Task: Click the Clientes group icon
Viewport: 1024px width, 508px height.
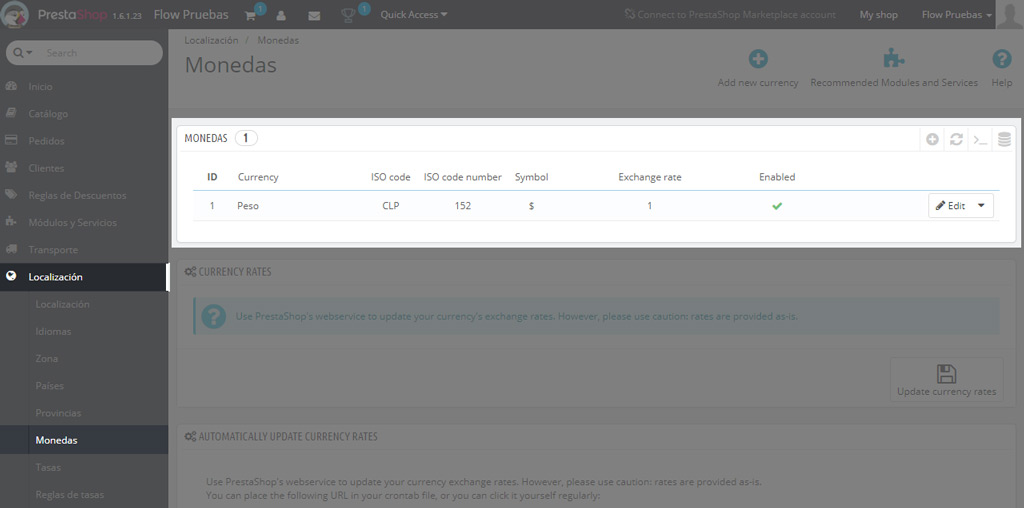Action: (10, 167)
